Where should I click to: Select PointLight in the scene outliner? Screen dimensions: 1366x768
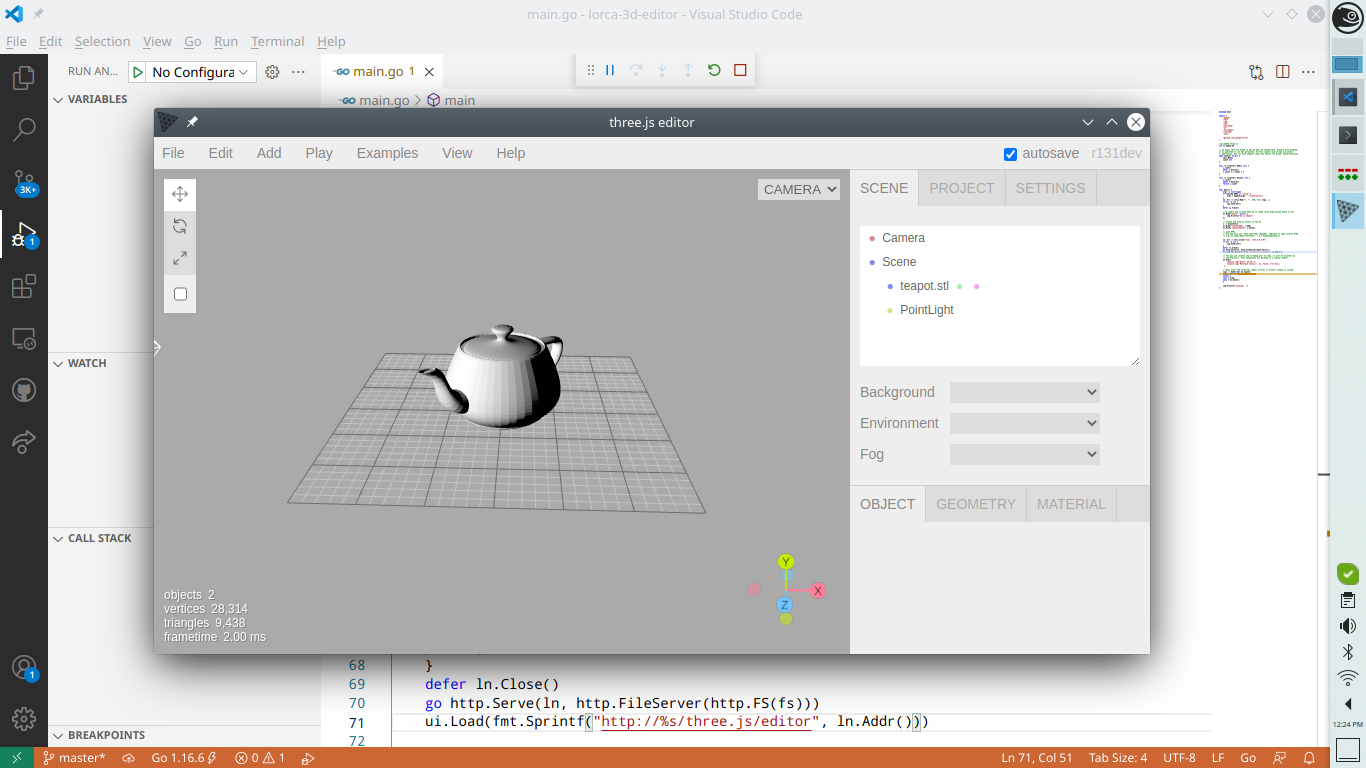coord(926,309)
